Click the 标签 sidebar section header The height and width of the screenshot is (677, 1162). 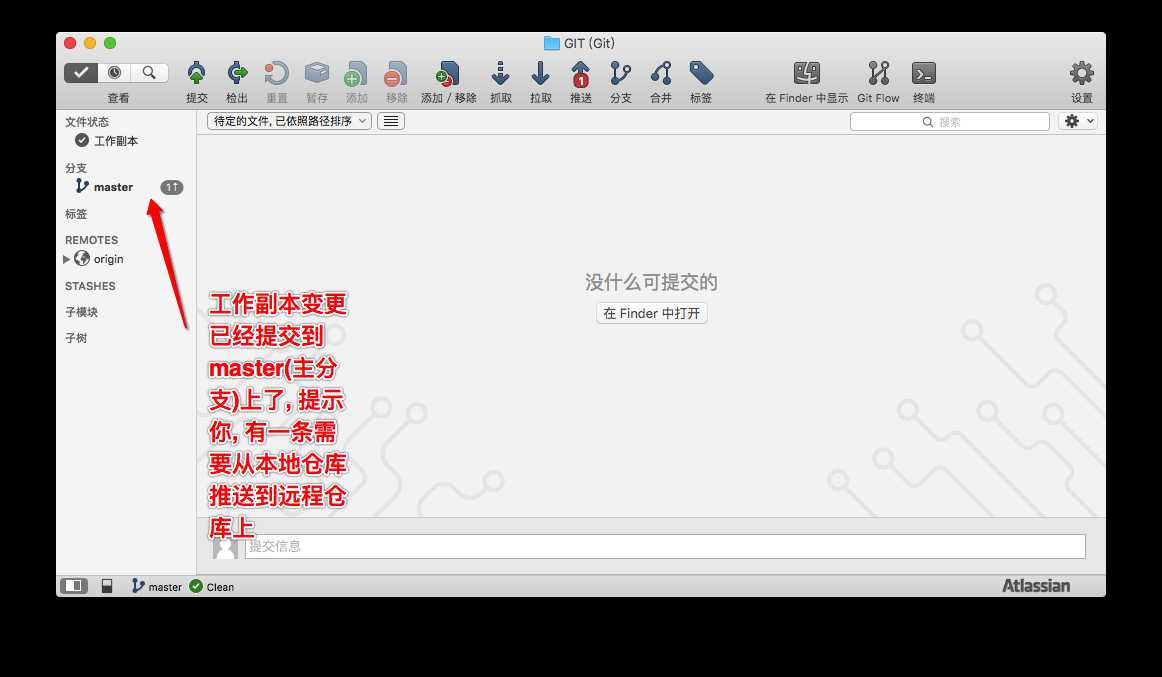click(x=76, y=214)
